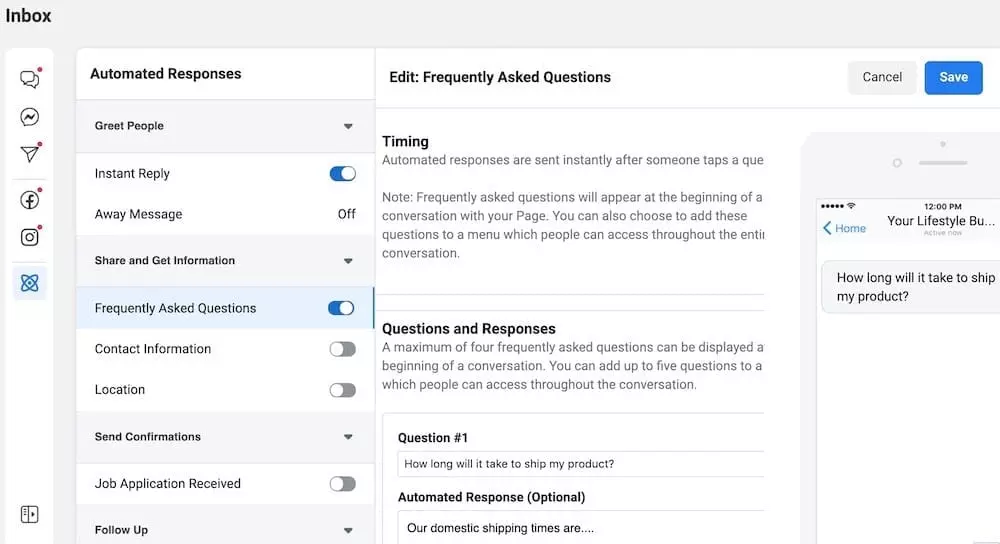Enable the Contact Information toggle
This screenshot has height=544, width=1000.
[x=342, y=349]
